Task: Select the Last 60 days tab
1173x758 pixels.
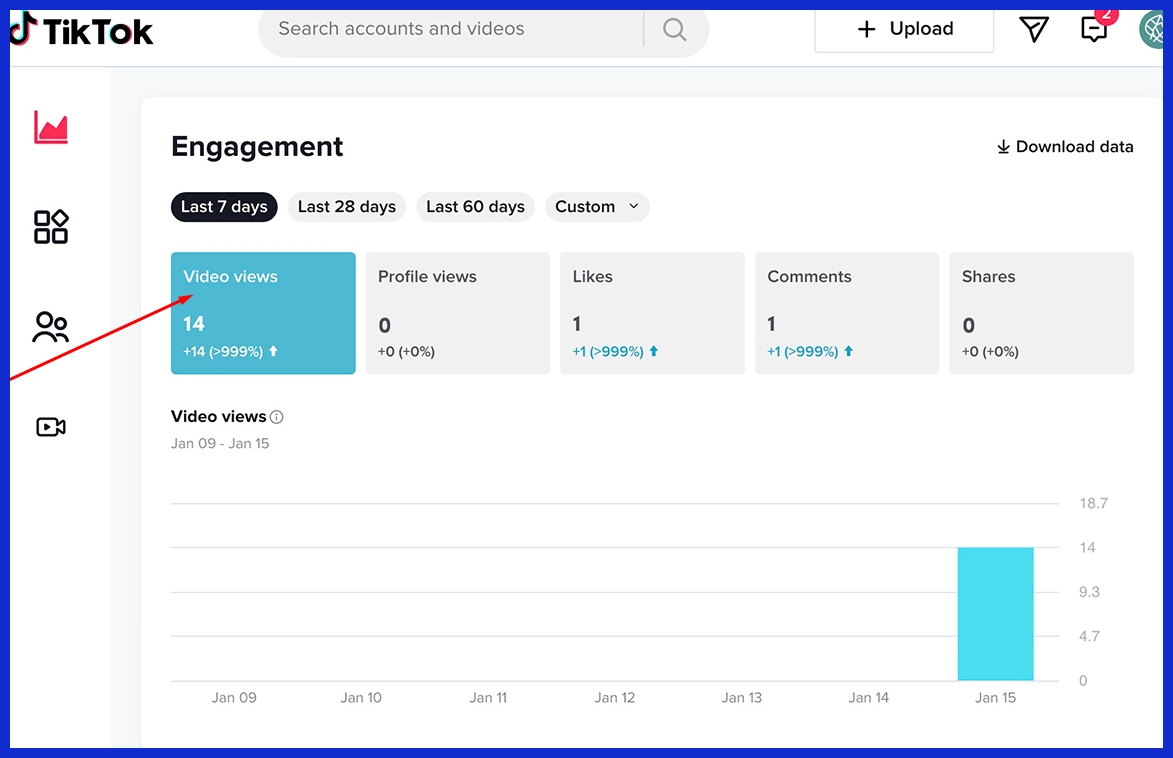Action: pyautogui.click(x=475, y=207)
